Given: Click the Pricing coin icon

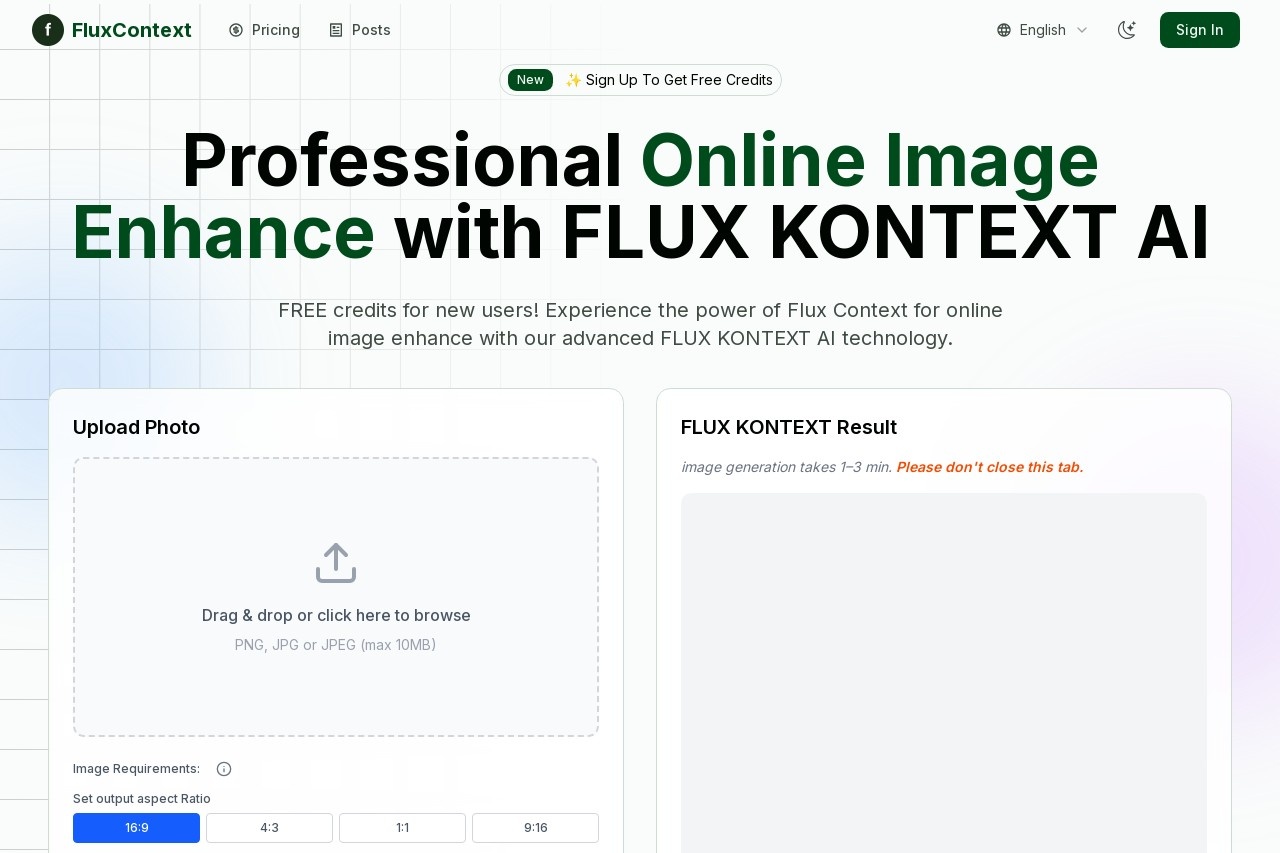Looking at the screenshot, I should pos(236,30).
